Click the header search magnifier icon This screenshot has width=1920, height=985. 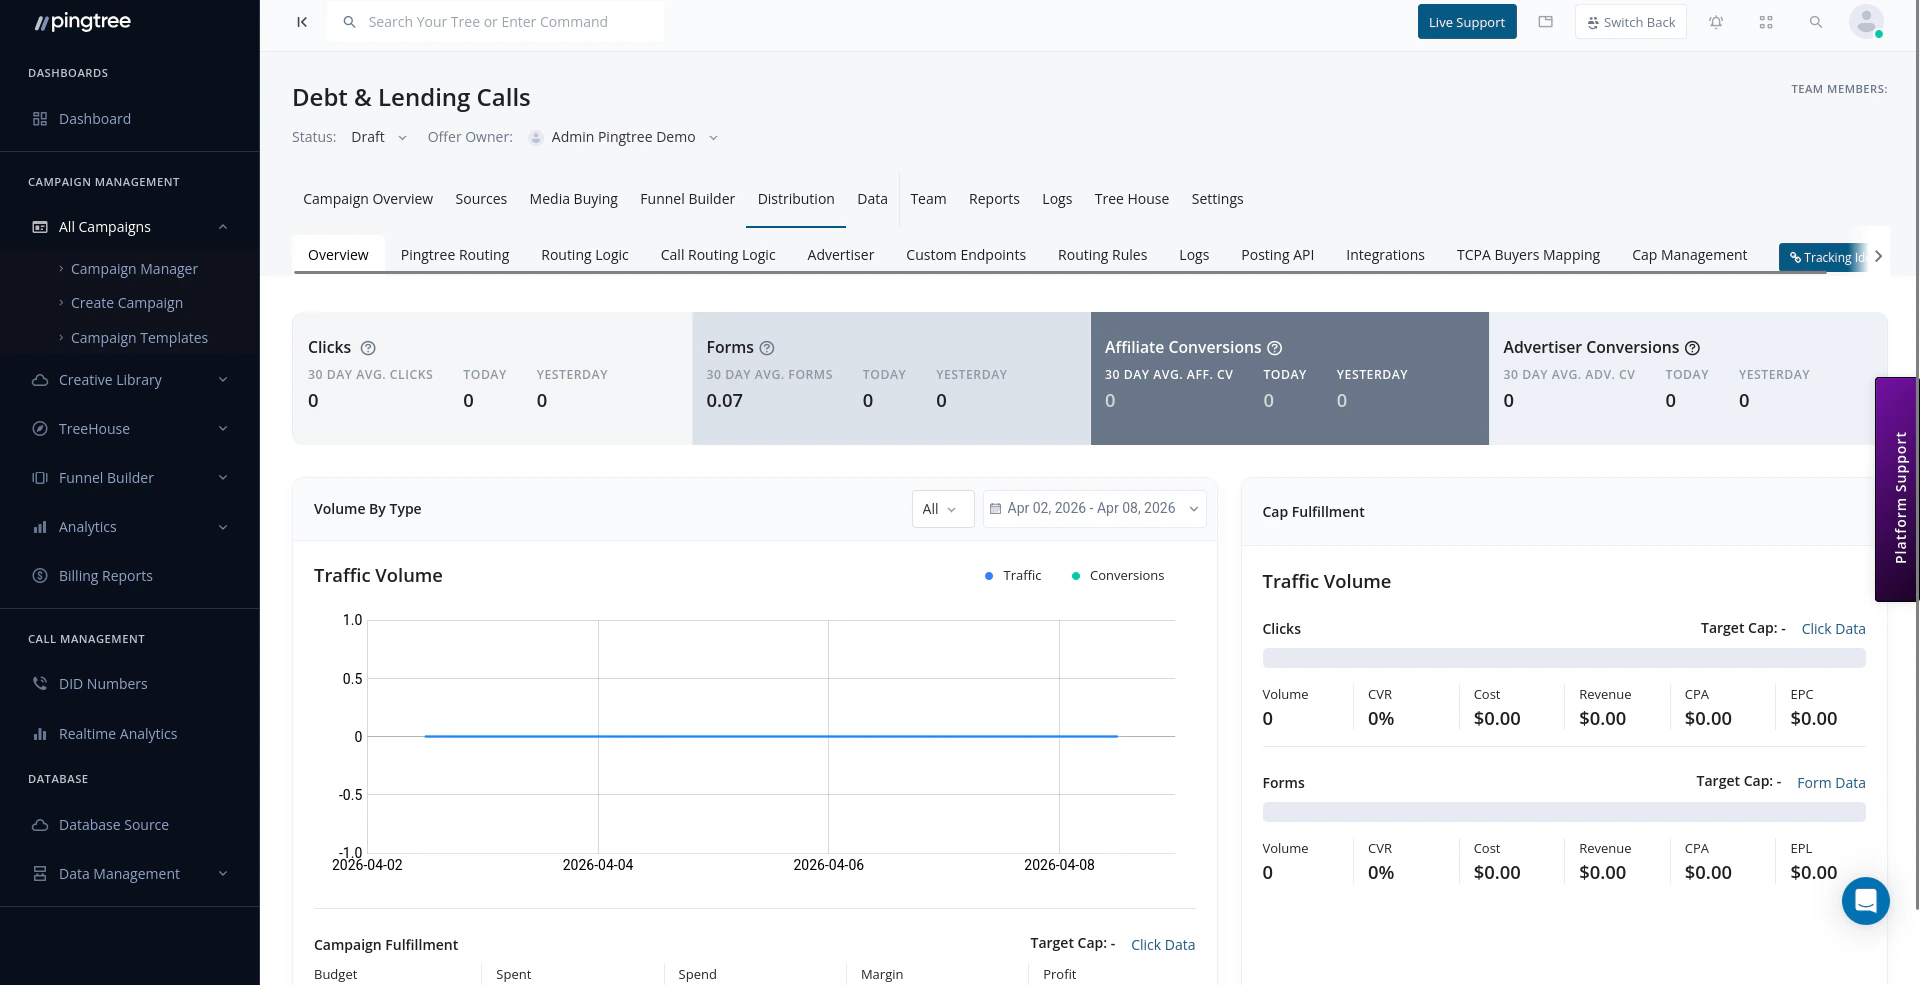(1816, 21)
